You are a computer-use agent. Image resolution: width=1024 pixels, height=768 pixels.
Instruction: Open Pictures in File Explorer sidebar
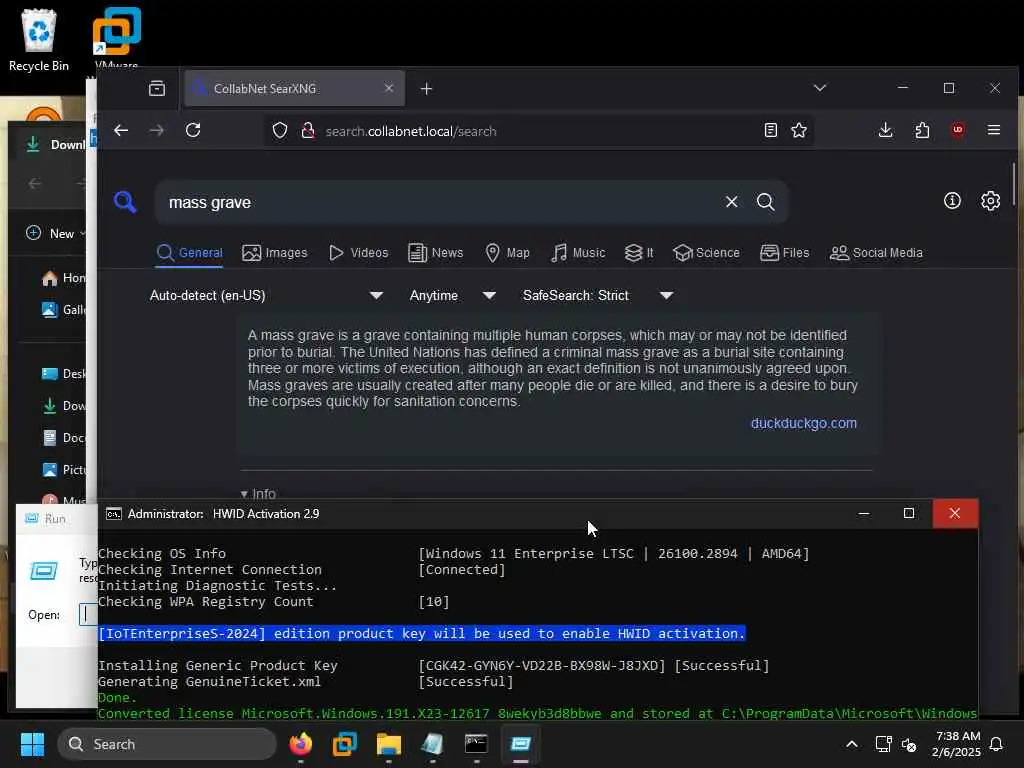(63, 470)
